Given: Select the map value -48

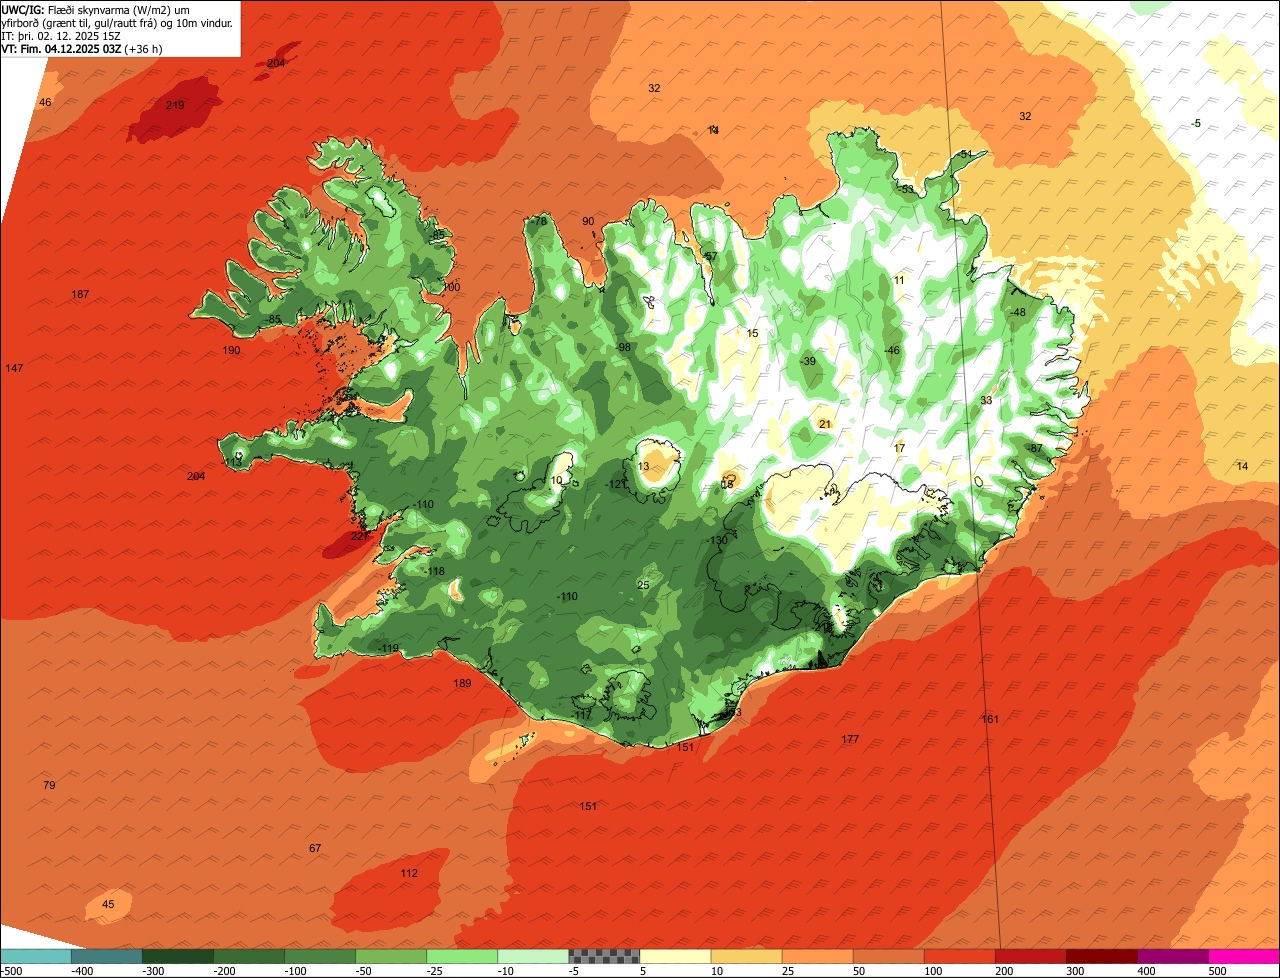Looking at the screenshot, I should coord(1018,313).
